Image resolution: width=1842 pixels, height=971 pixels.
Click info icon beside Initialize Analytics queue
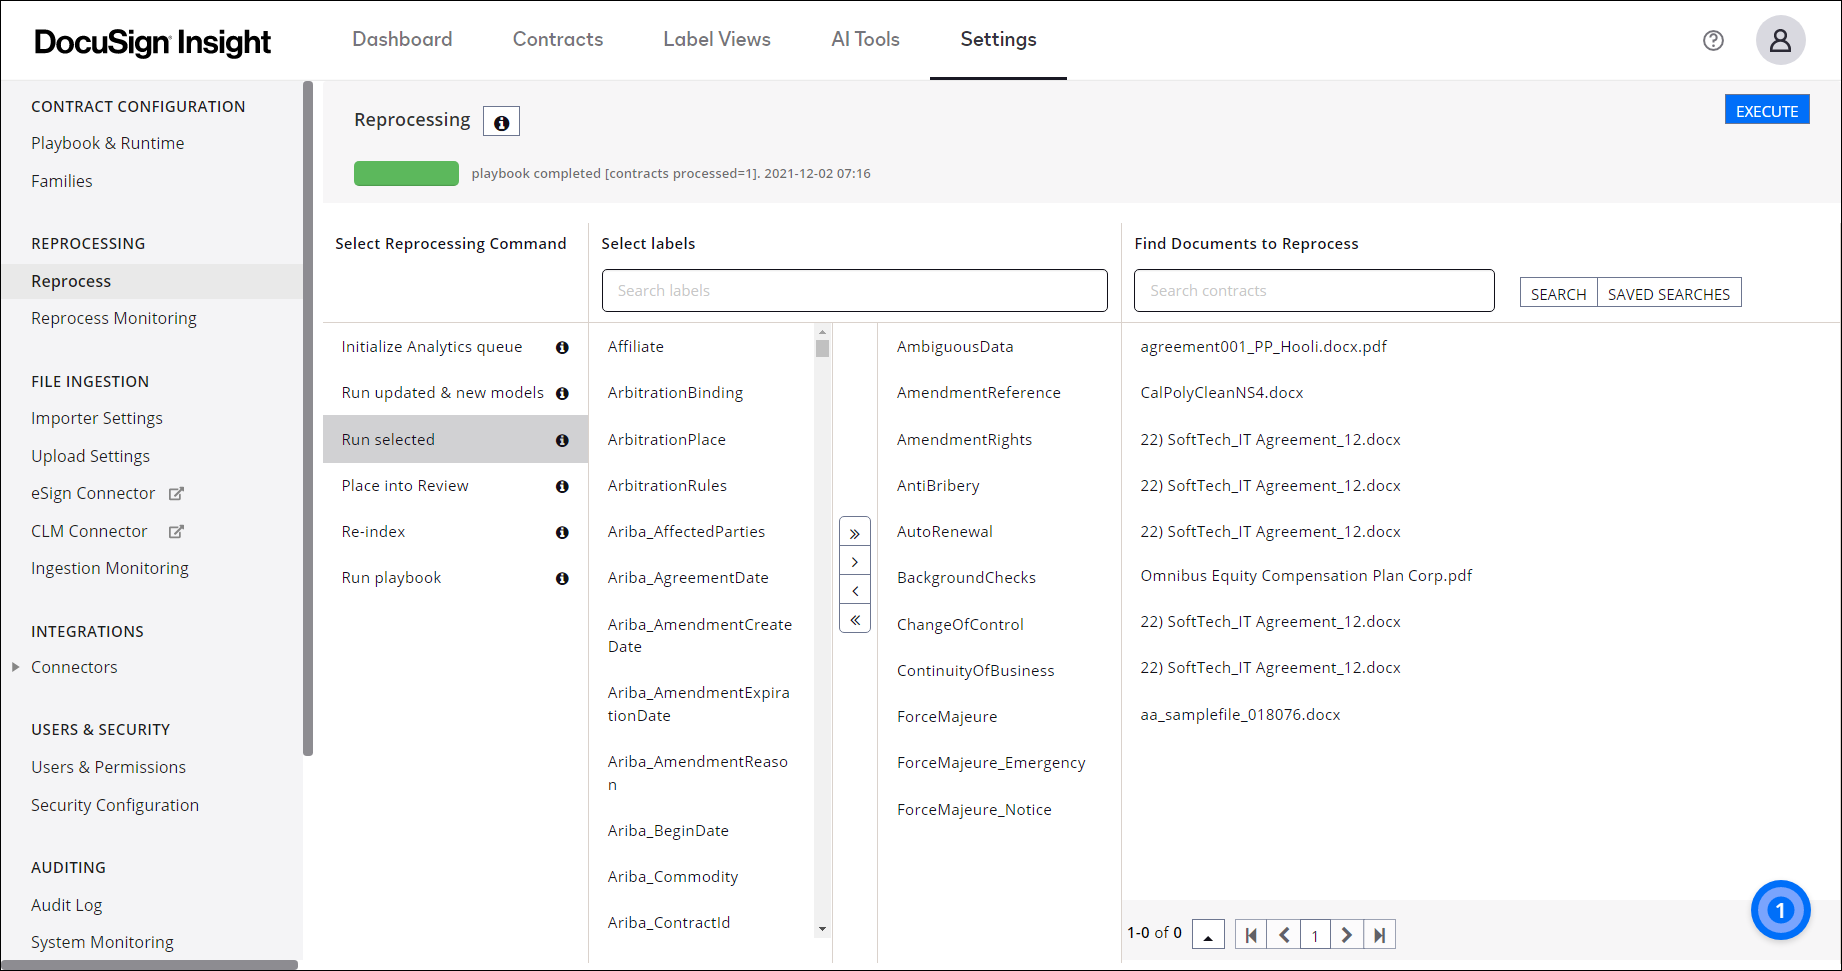coord(563,347)
